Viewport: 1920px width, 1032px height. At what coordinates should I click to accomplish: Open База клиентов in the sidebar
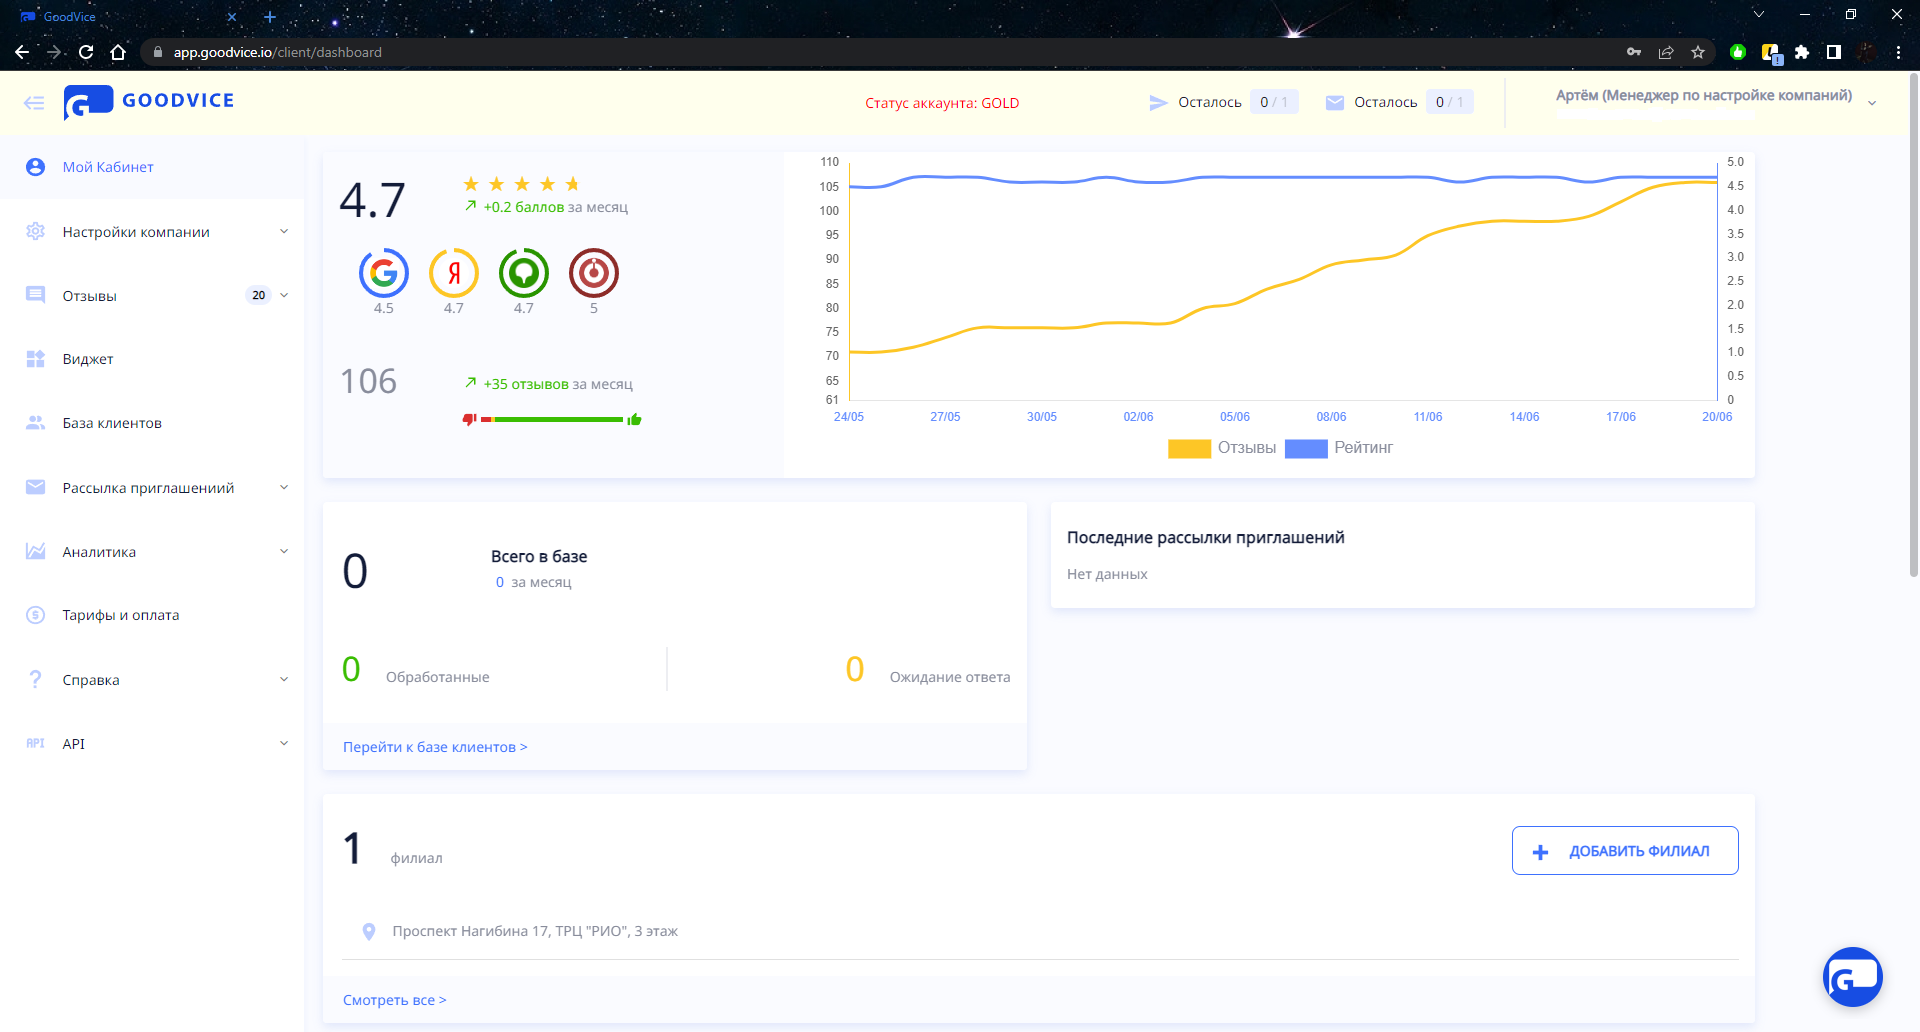pos(112,423)
